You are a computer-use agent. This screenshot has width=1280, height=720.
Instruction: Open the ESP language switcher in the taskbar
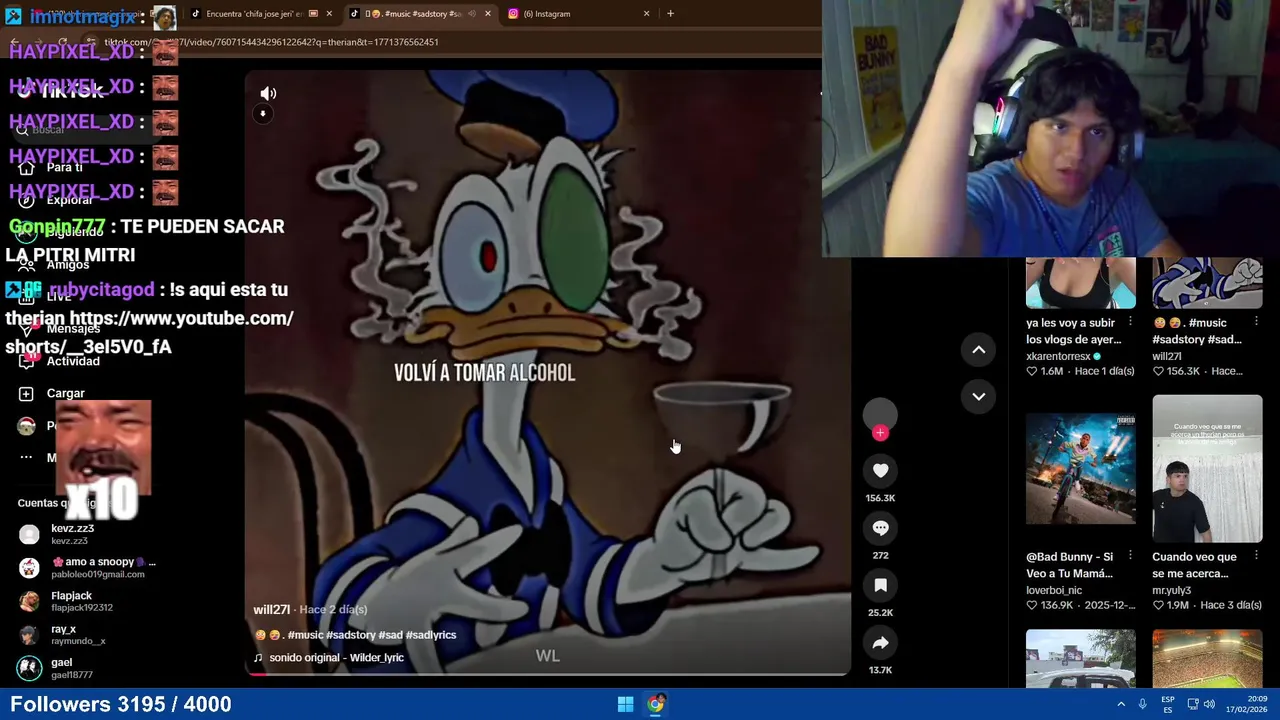tap(1167, 704)
